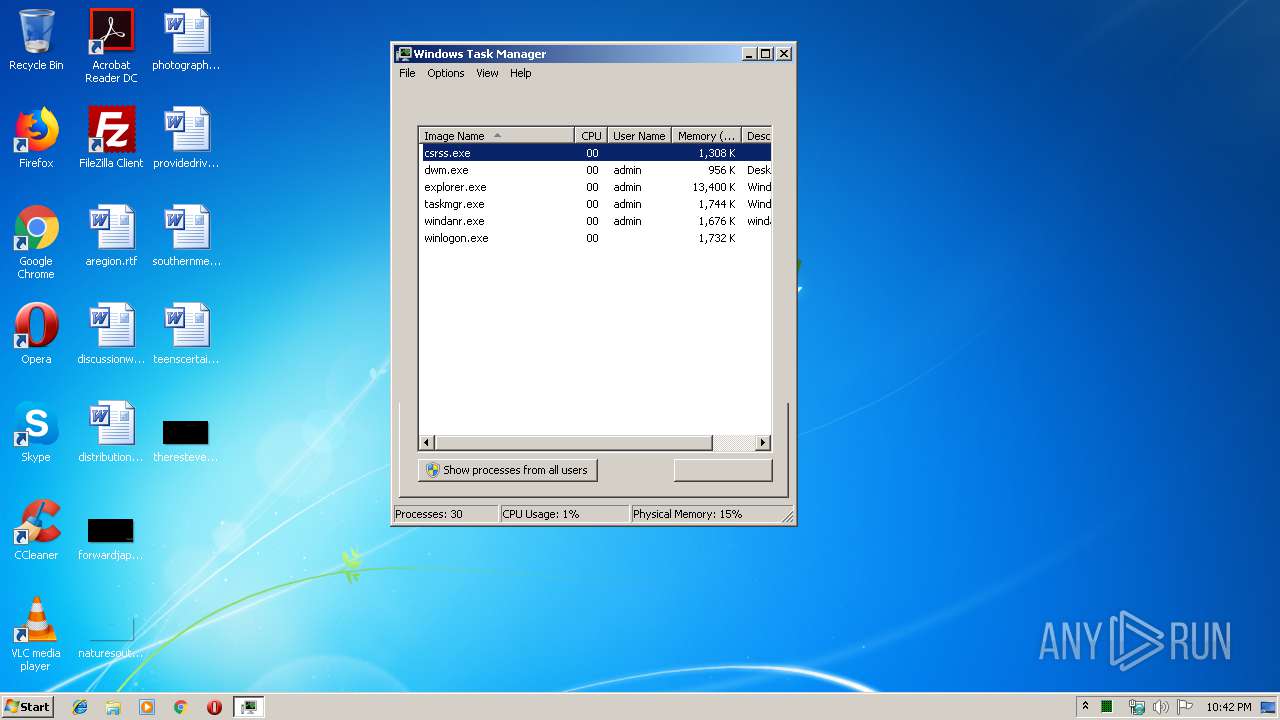The width and height of the screenshot is (1280, 720).
Task: Open FileZilla Client shortcut
Action: (111, 138)
